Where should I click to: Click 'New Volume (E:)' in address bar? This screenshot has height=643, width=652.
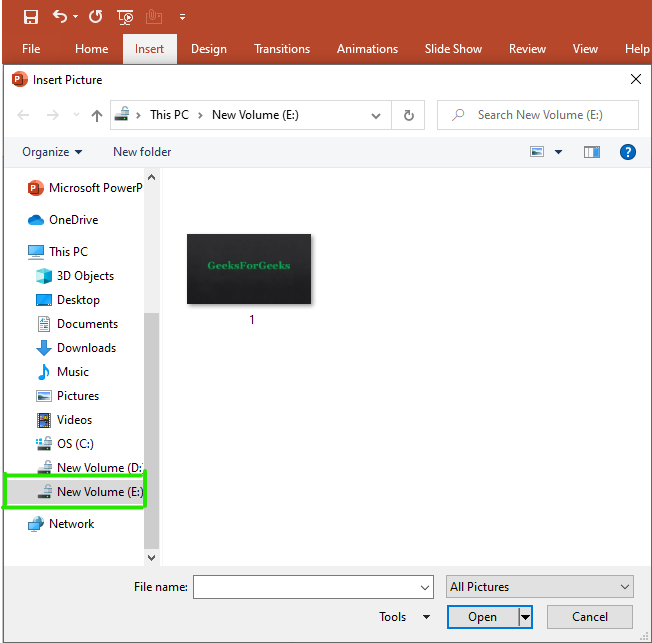pyautogui.click(x=255, y=115)
